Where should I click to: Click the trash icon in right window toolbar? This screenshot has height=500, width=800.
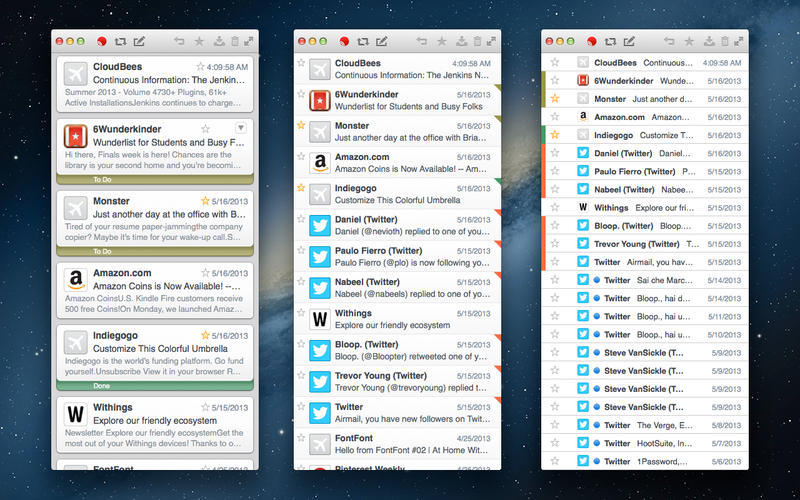pyautogui.click(x=725, y=41)
